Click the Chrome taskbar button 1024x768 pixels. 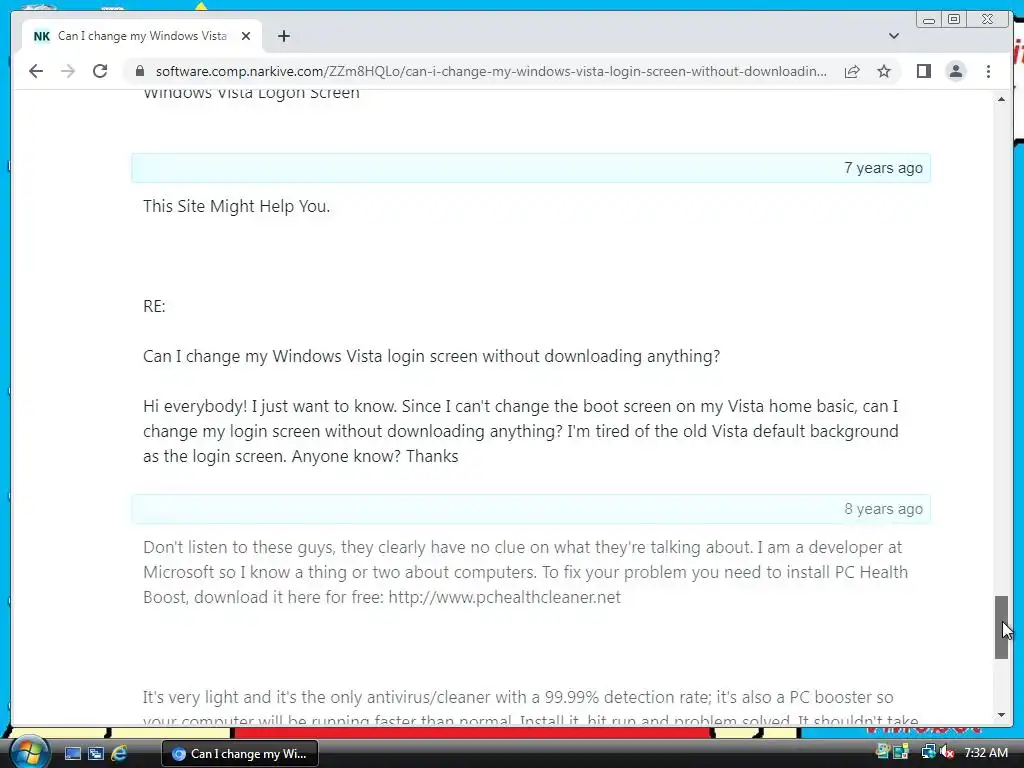pyautogui.click(x=240, y=754)
